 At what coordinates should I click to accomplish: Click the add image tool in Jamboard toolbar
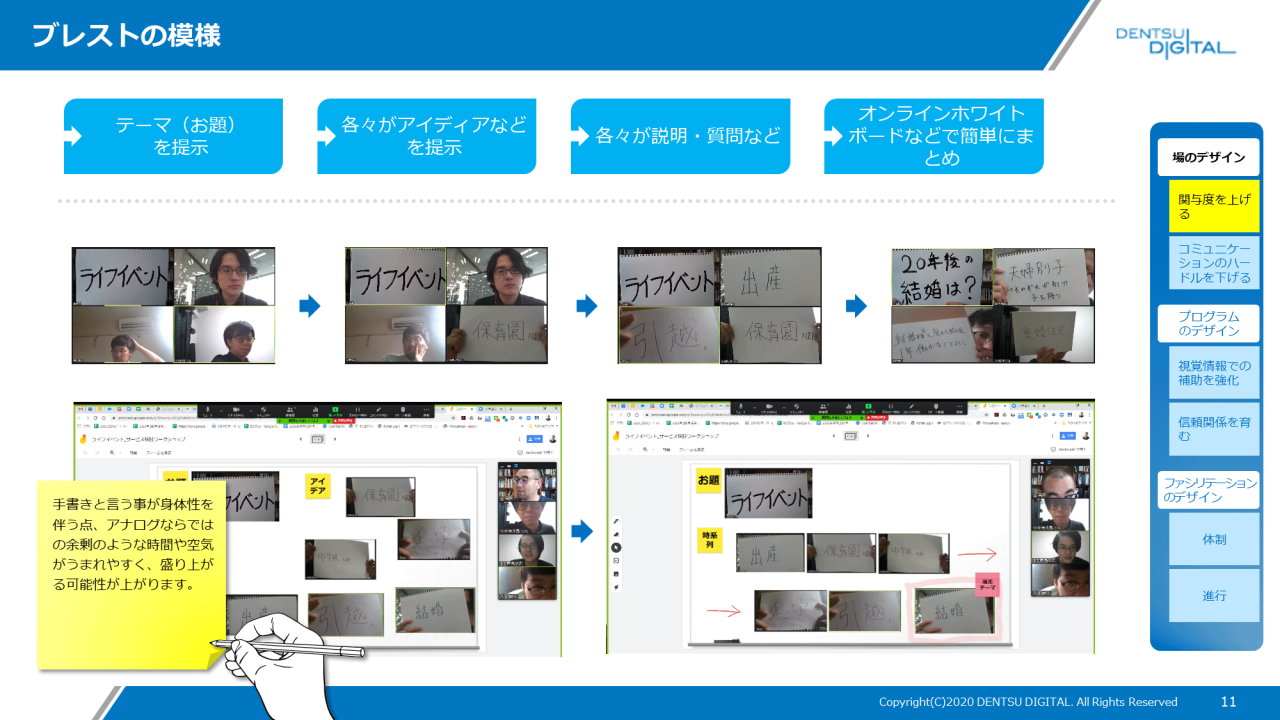pos(616,574)
